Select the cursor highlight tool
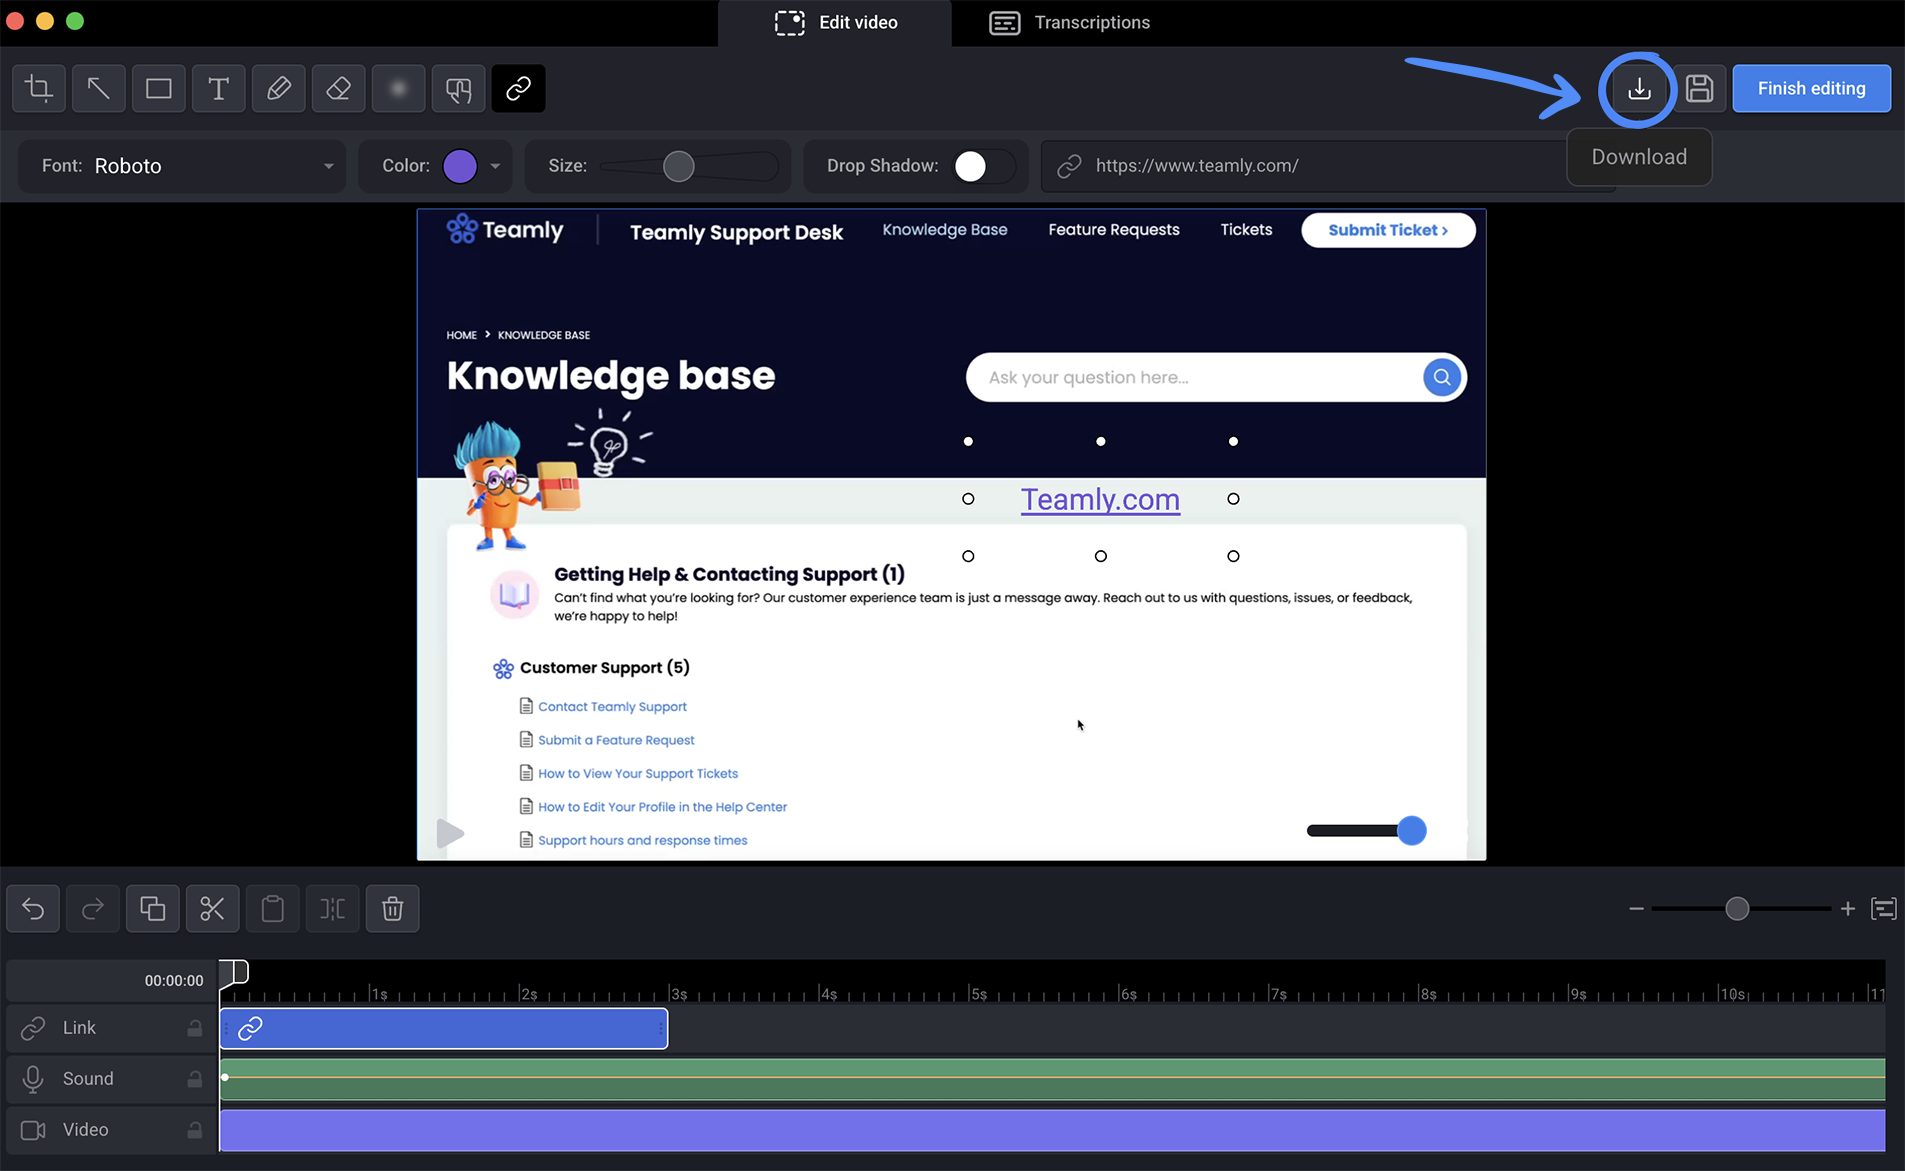Image resolution: width=1905 pixels, height=1171 pixels. (458, 88)
